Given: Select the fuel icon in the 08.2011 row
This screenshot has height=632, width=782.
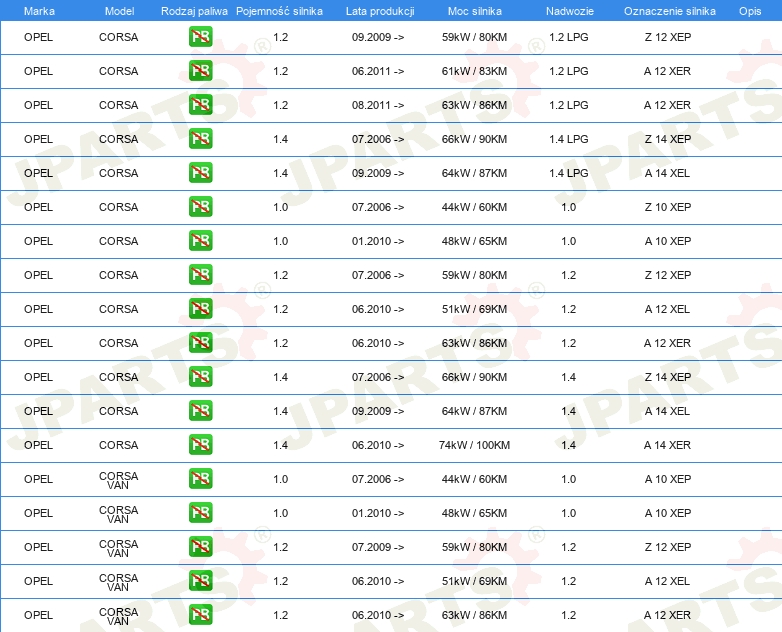Looking at the screenshot, I should (x=200, y=105).
